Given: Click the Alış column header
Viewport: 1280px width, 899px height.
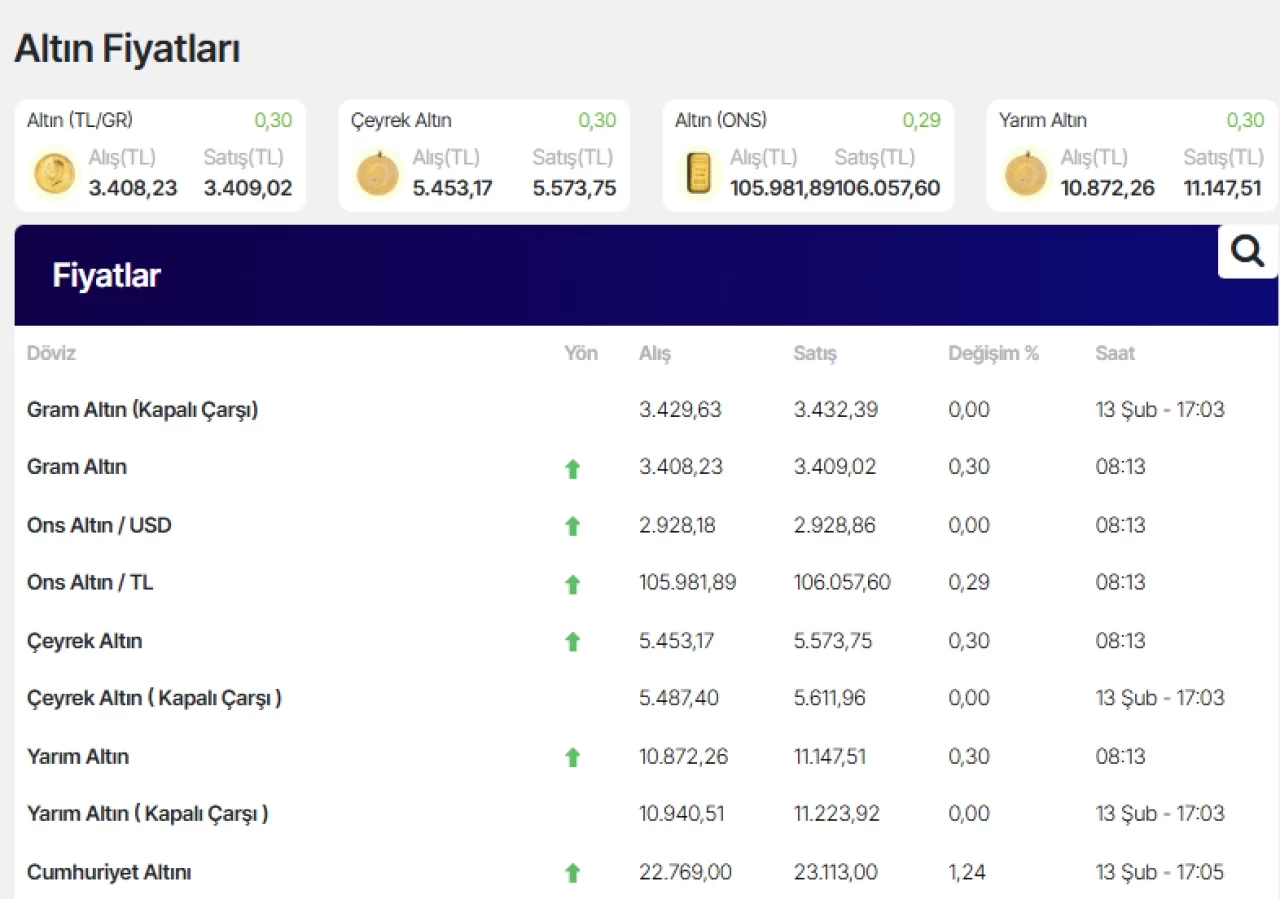Looking at the screenshot, I should pos(655,353).
